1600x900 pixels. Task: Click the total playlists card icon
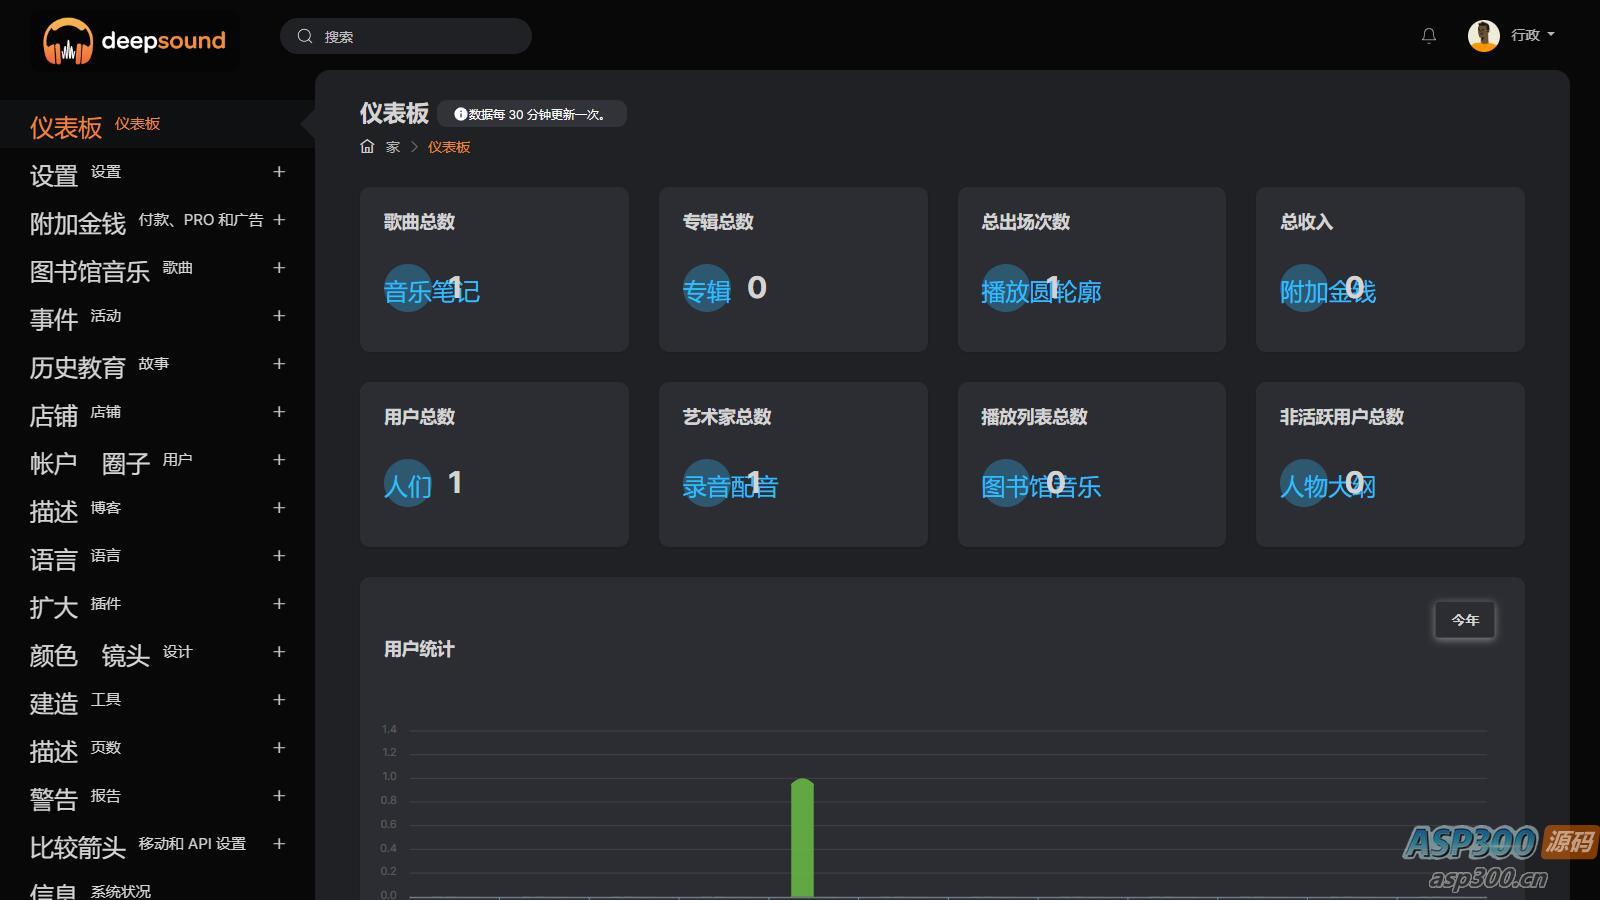click(1005, 483)
